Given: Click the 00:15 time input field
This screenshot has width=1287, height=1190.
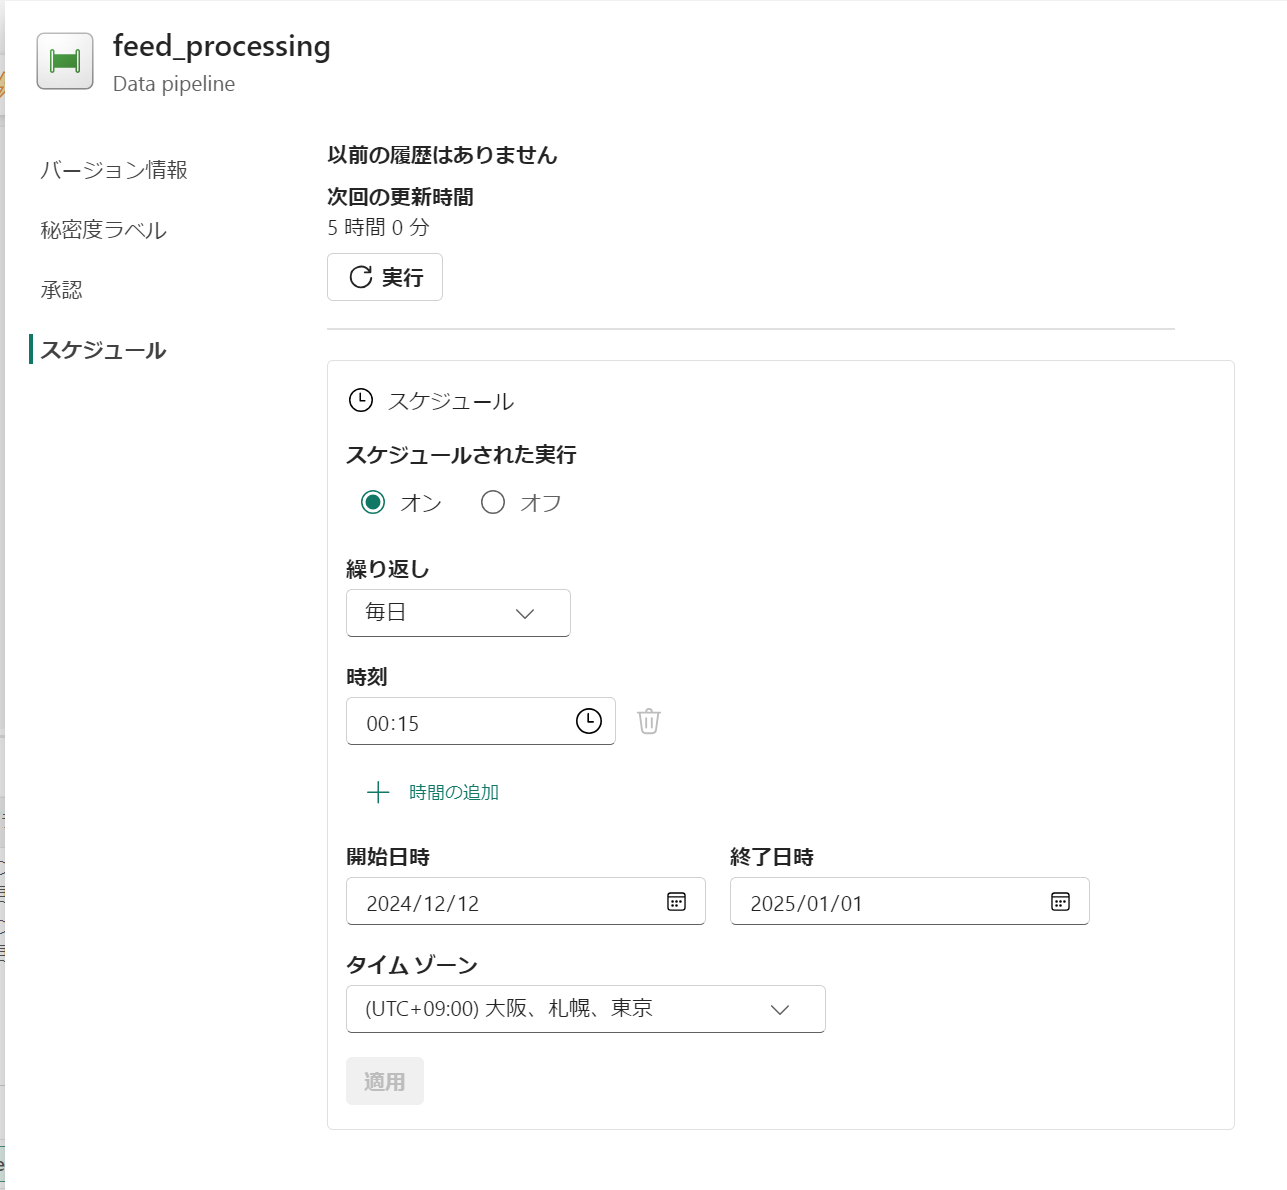Looking at the screenshot, I should 480,721.
